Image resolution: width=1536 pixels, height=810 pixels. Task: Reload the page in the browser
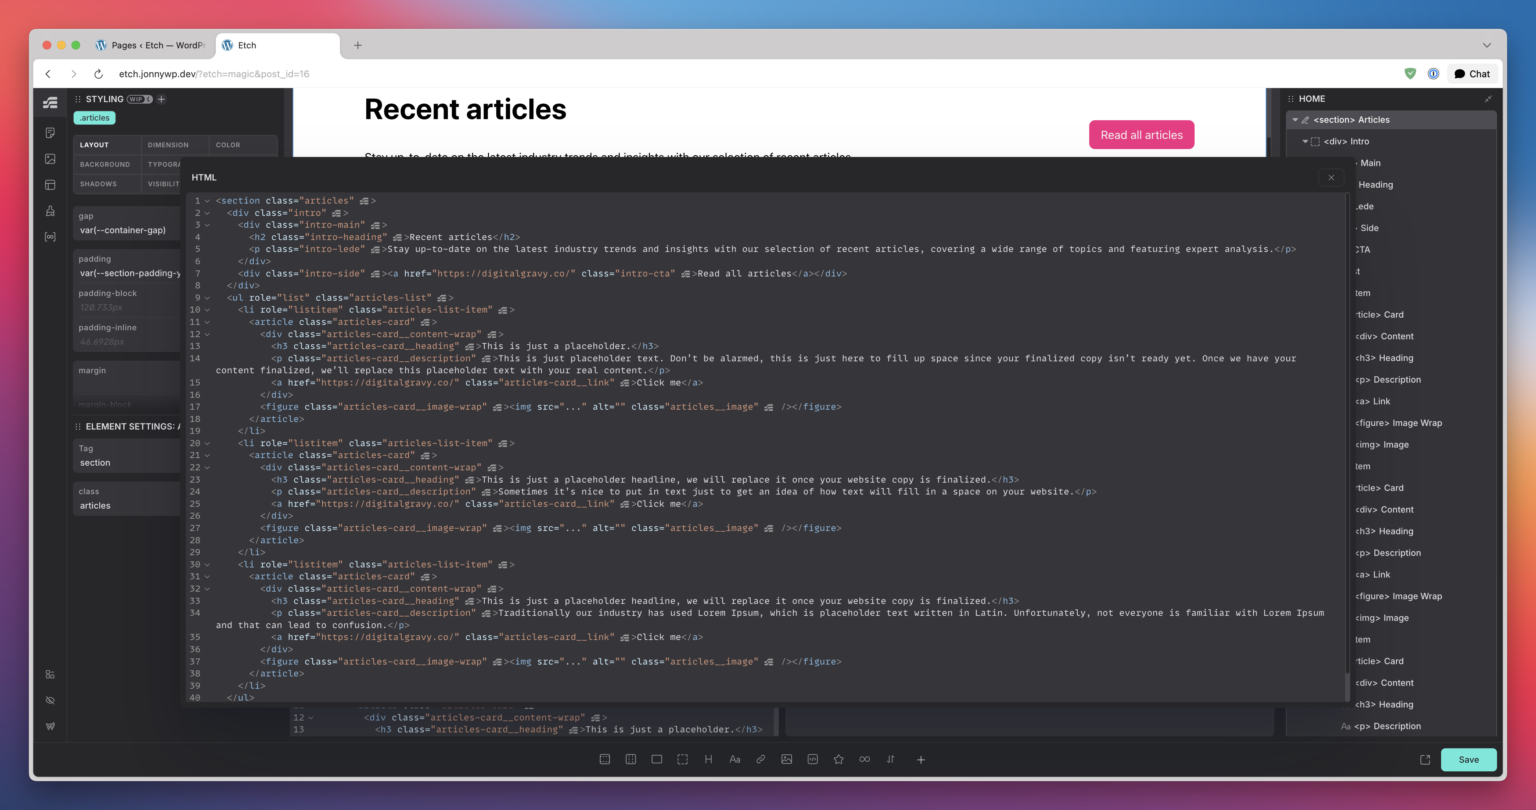click(98, 74)
